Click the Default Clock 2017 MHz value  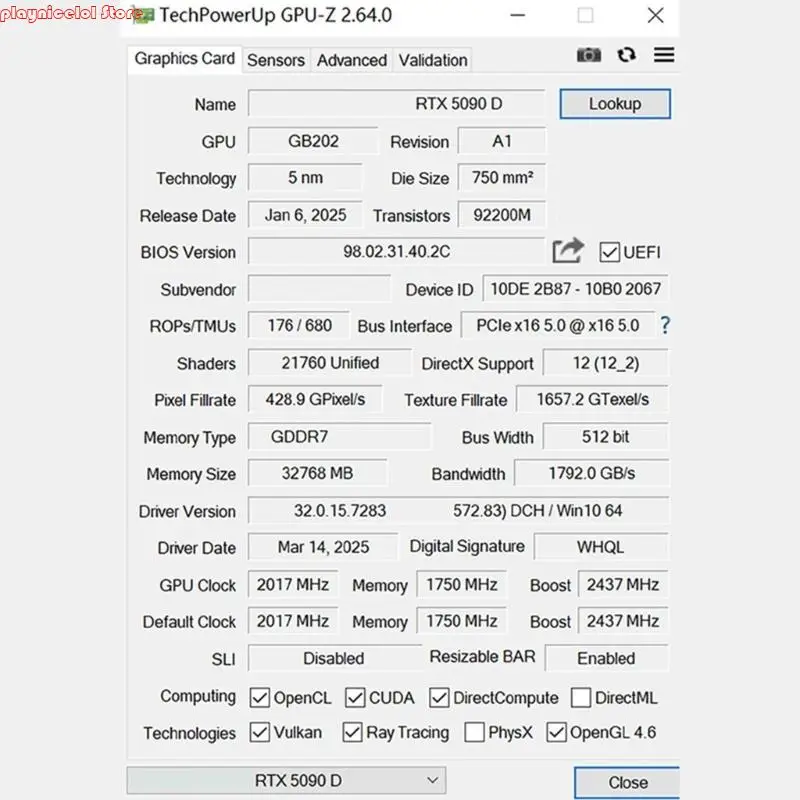pos(293,621)
